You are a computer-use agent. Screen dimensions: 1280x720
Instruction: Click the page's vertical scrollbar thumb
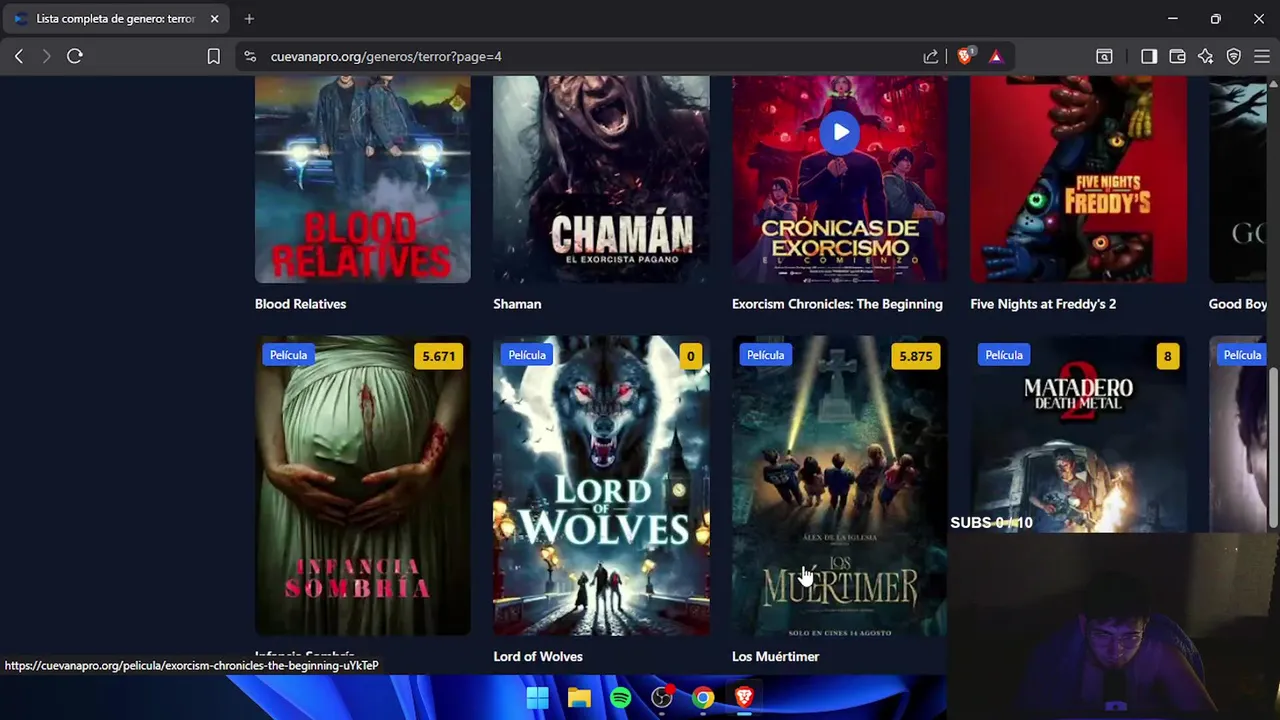point(1274,447)
